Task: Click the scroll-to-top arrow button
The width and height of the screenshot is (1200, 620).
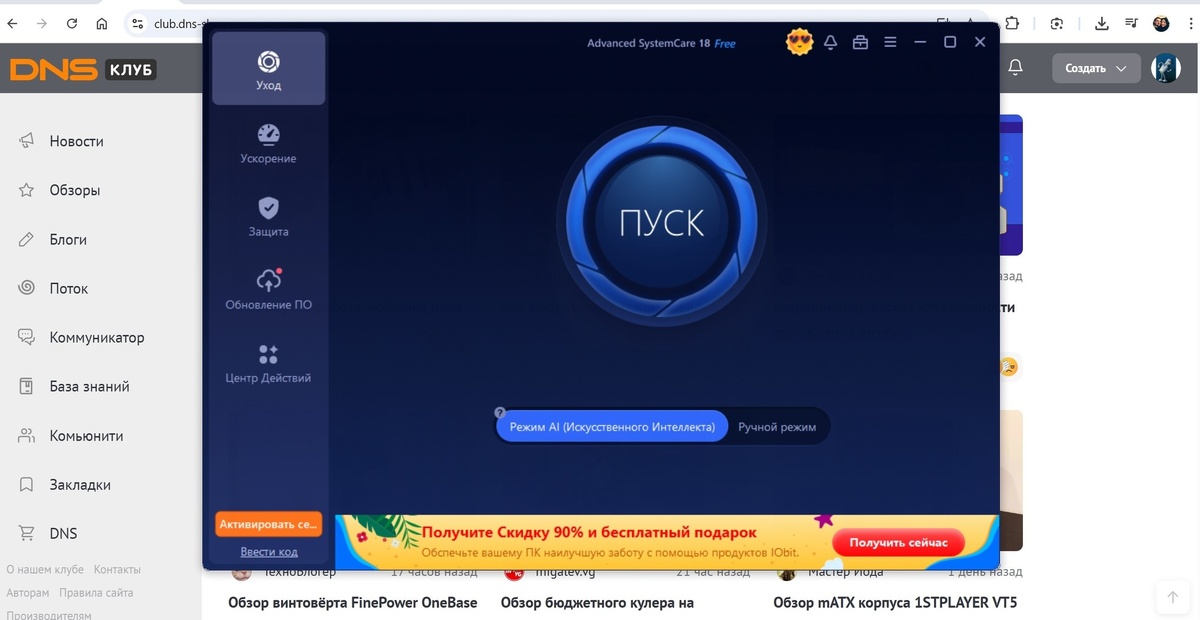Action: [1172, 597]
